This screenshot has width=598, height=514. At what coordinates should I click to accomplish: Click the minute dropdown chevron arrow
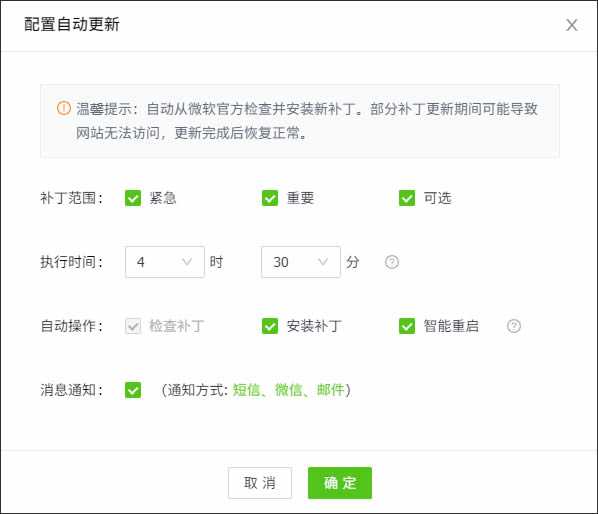click(x=323, y=262)
